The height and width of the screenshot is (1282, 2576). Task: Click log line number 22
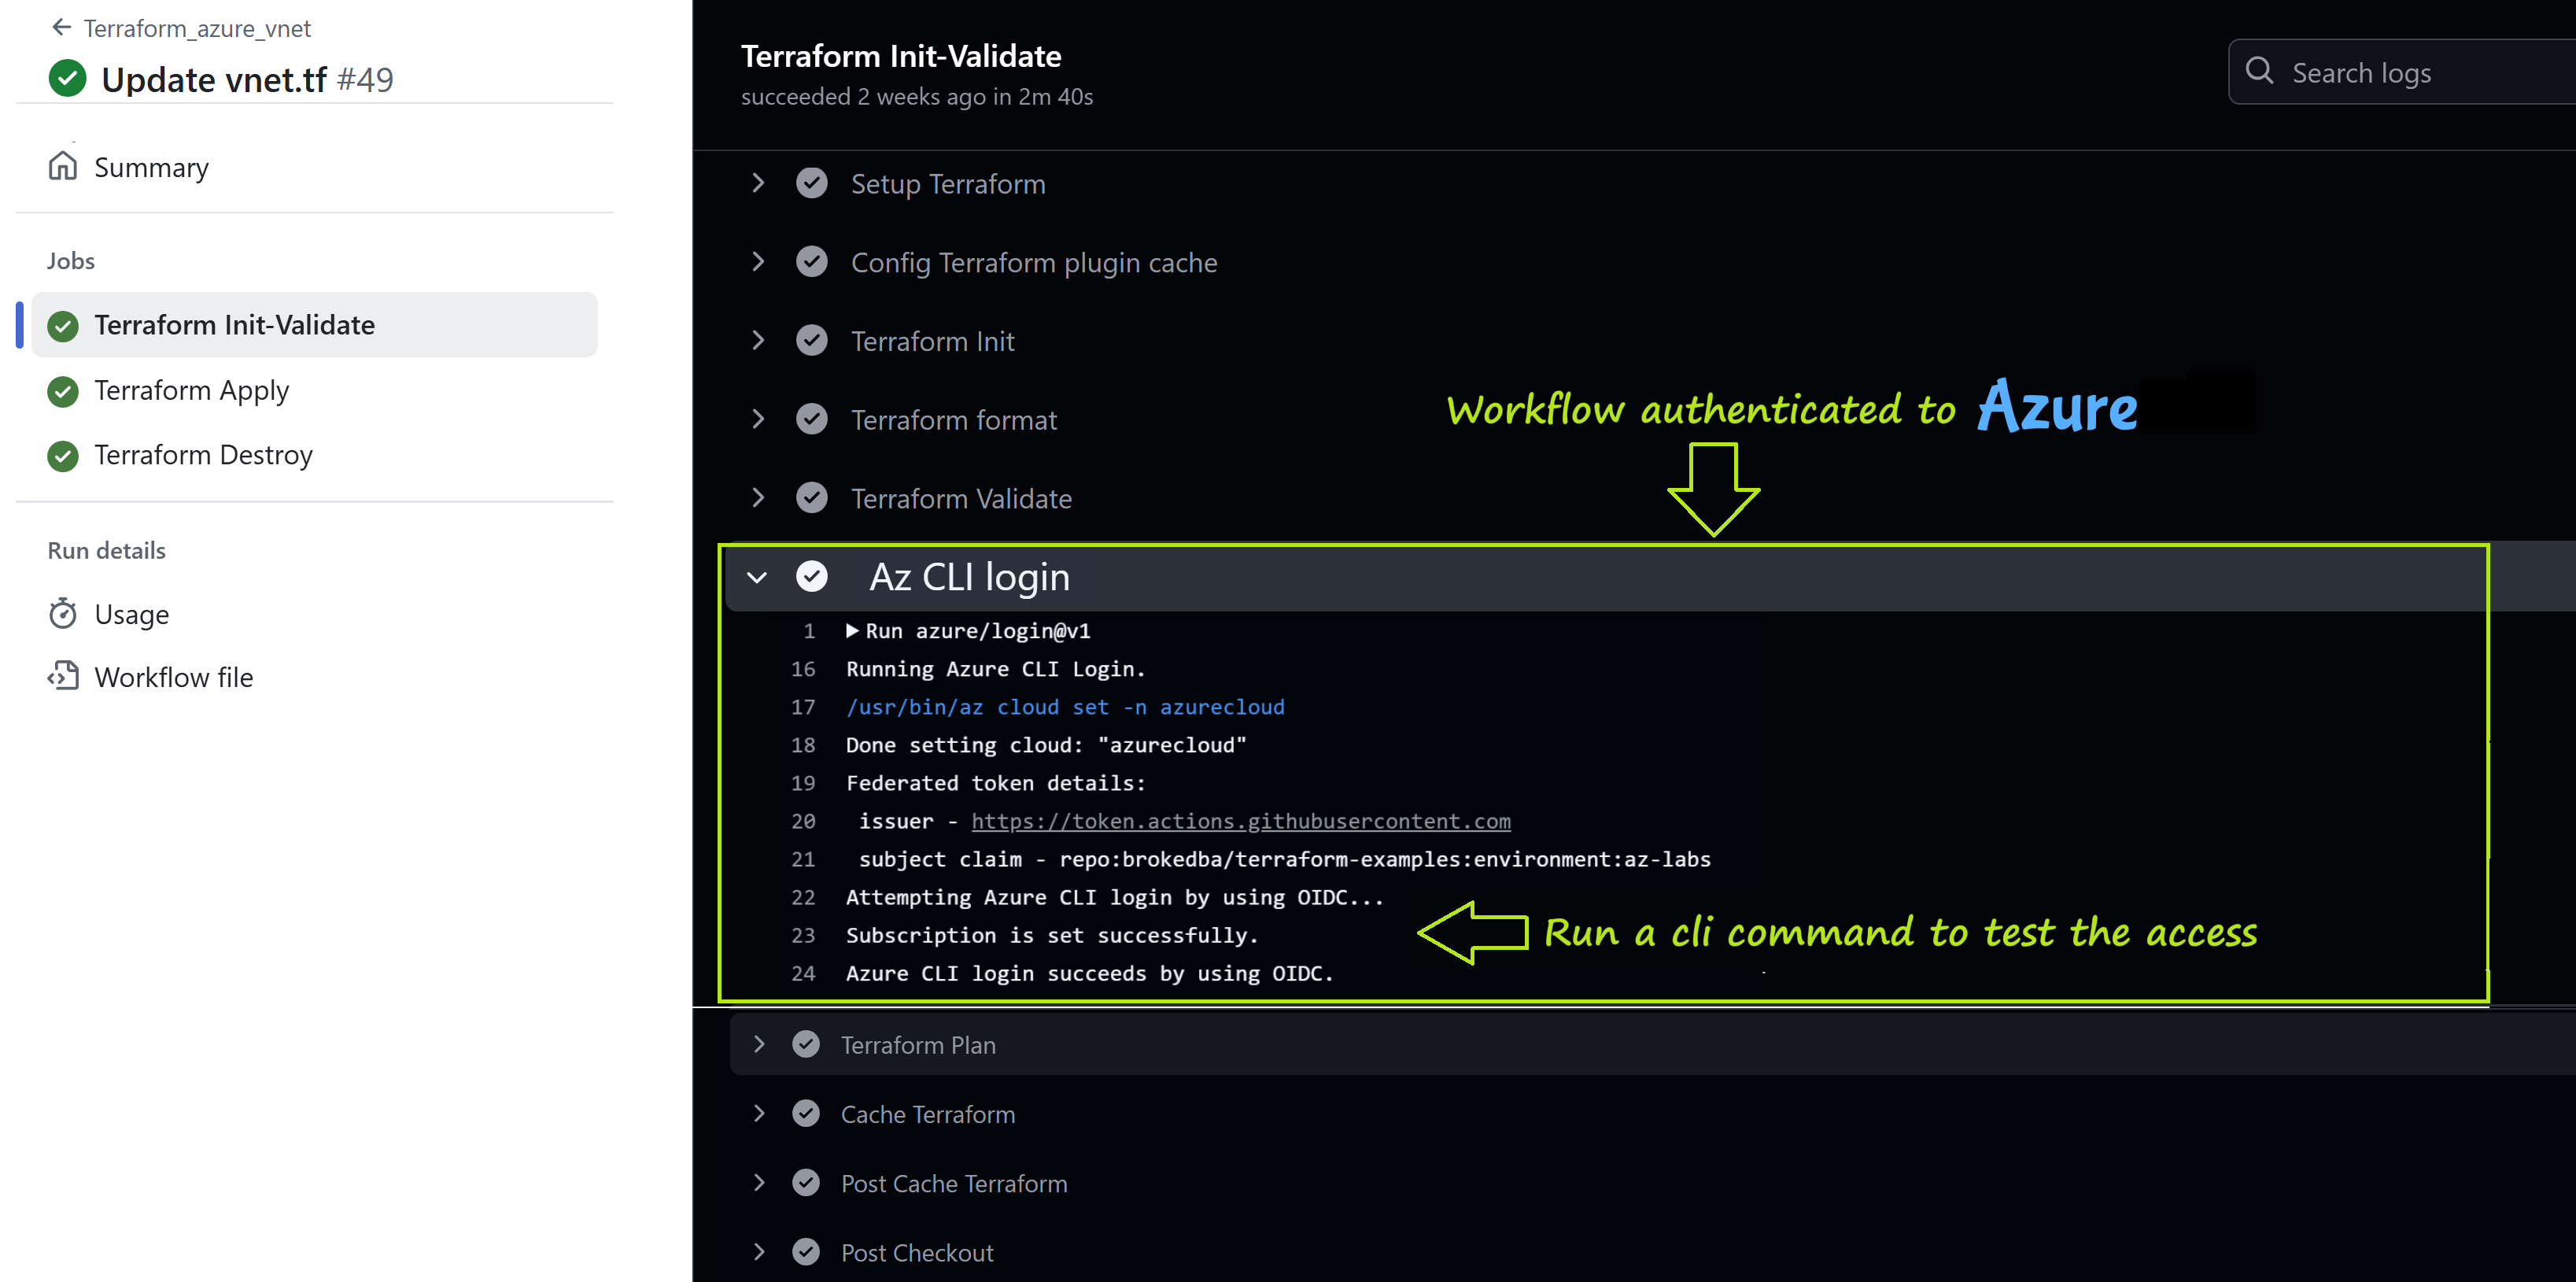(803, 897)
